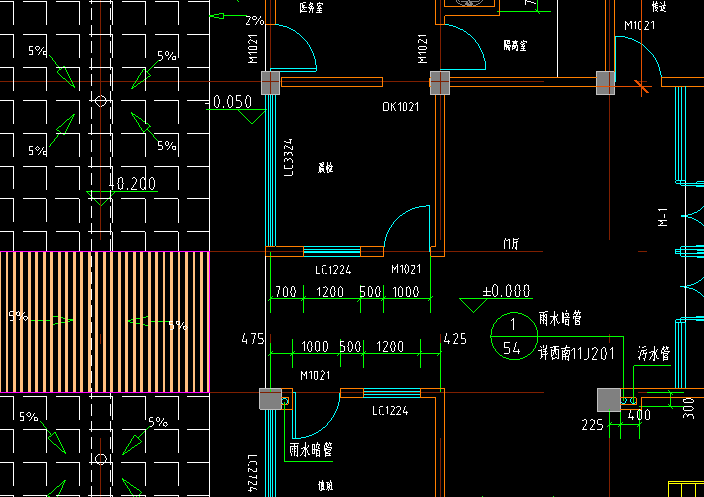The height and width of the screenshot is (497, 704).
Task: Select the 详西南11J201 reference note
Action: [576, 354]
